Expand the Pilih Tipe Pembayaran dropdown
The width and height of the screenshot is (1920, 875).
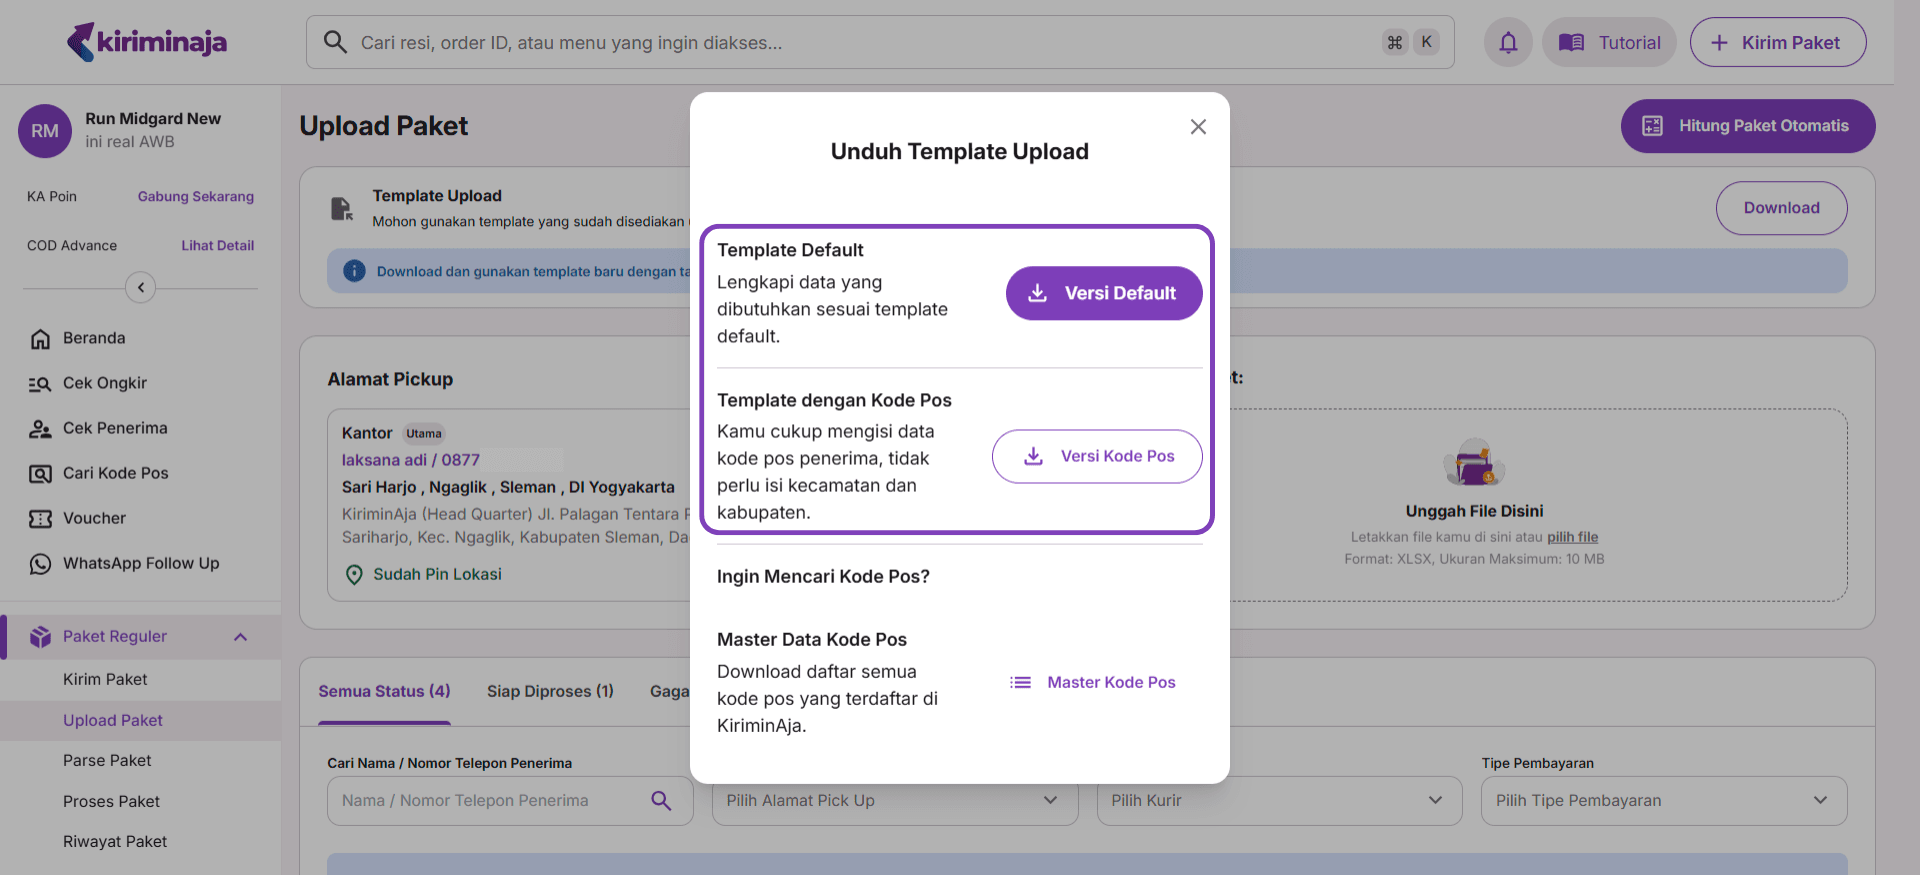click(1663, 800)
